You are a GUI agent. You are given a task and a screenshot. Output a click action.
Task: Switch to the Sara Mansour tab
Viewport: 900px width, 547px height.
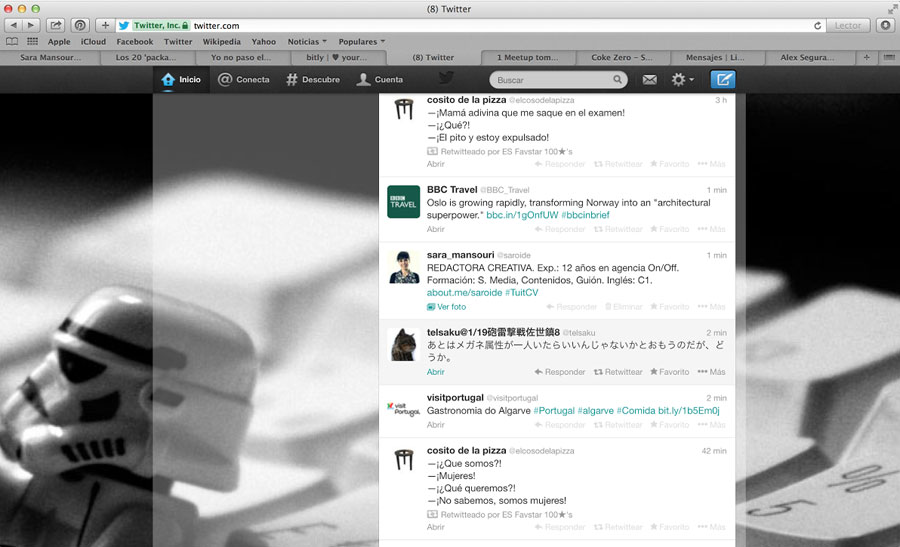click(50, 57)
